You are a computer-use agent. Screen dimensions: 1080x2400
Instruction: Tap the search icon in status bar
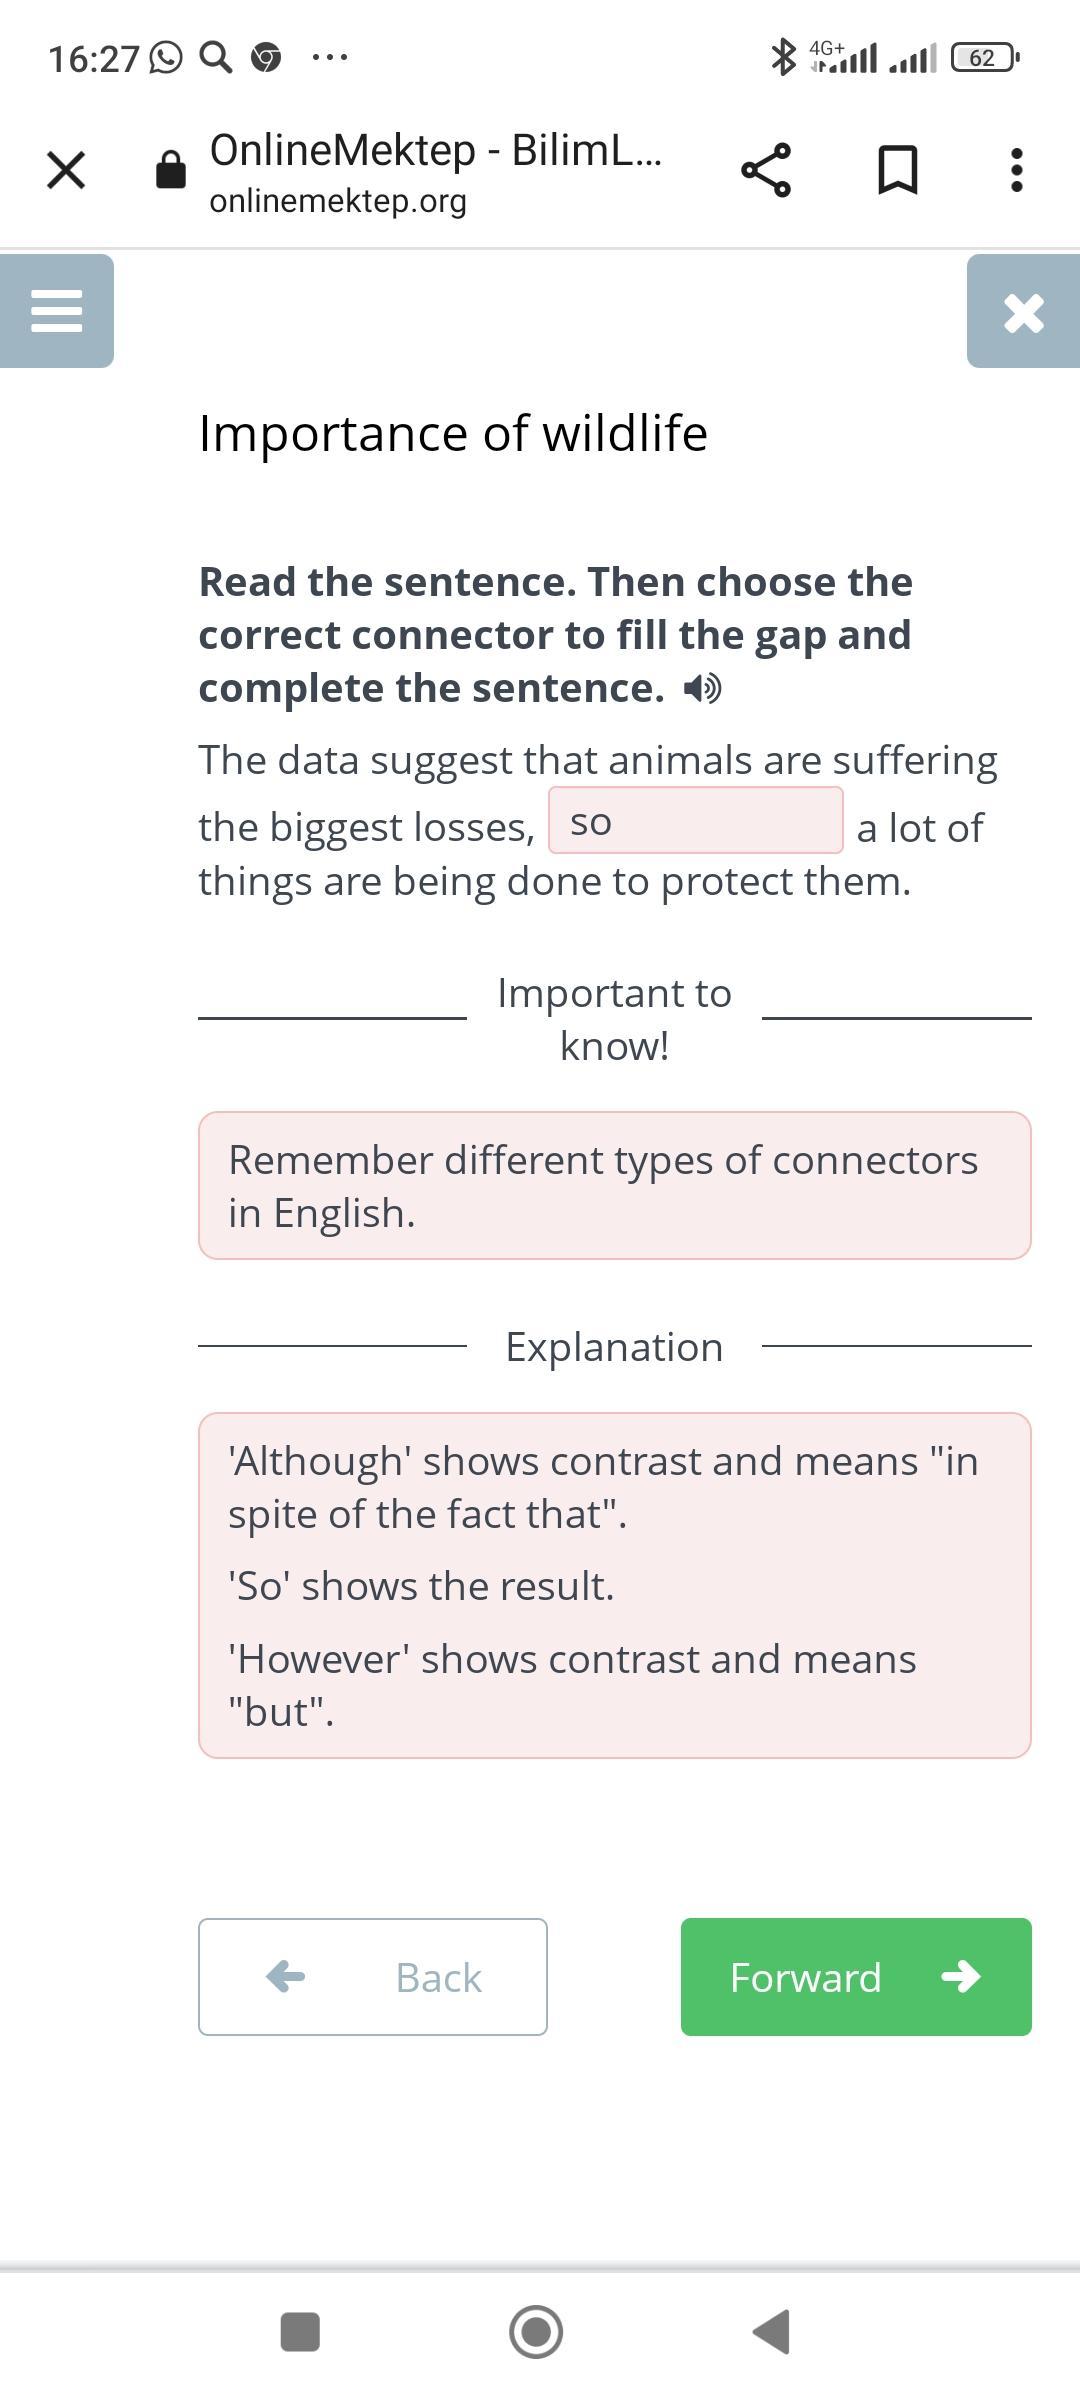[x=215, y=57]
